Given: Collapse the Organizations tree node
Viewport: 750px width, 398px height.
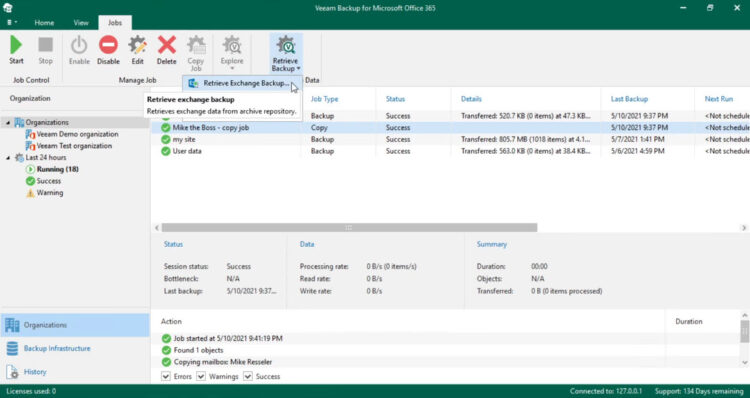Looking at the screenshot, I should pyautogui.click(x=8, y=122).
